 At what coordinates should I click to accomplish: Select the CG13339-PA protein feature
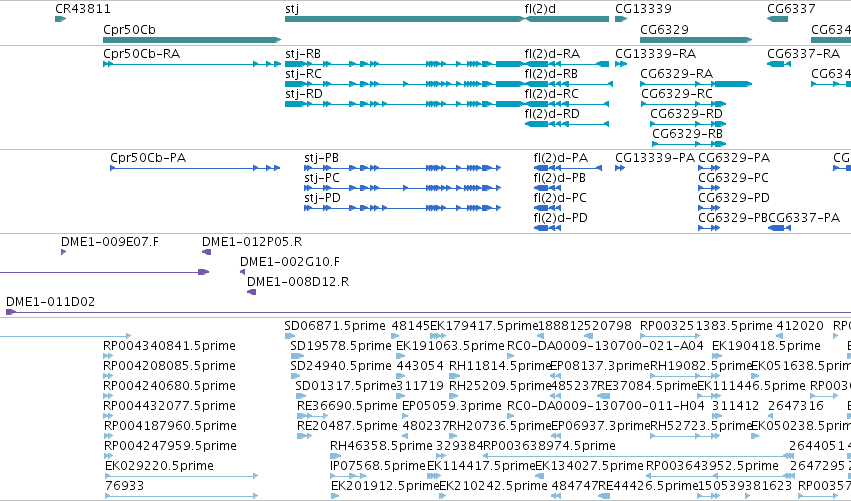tap(620, 168)
